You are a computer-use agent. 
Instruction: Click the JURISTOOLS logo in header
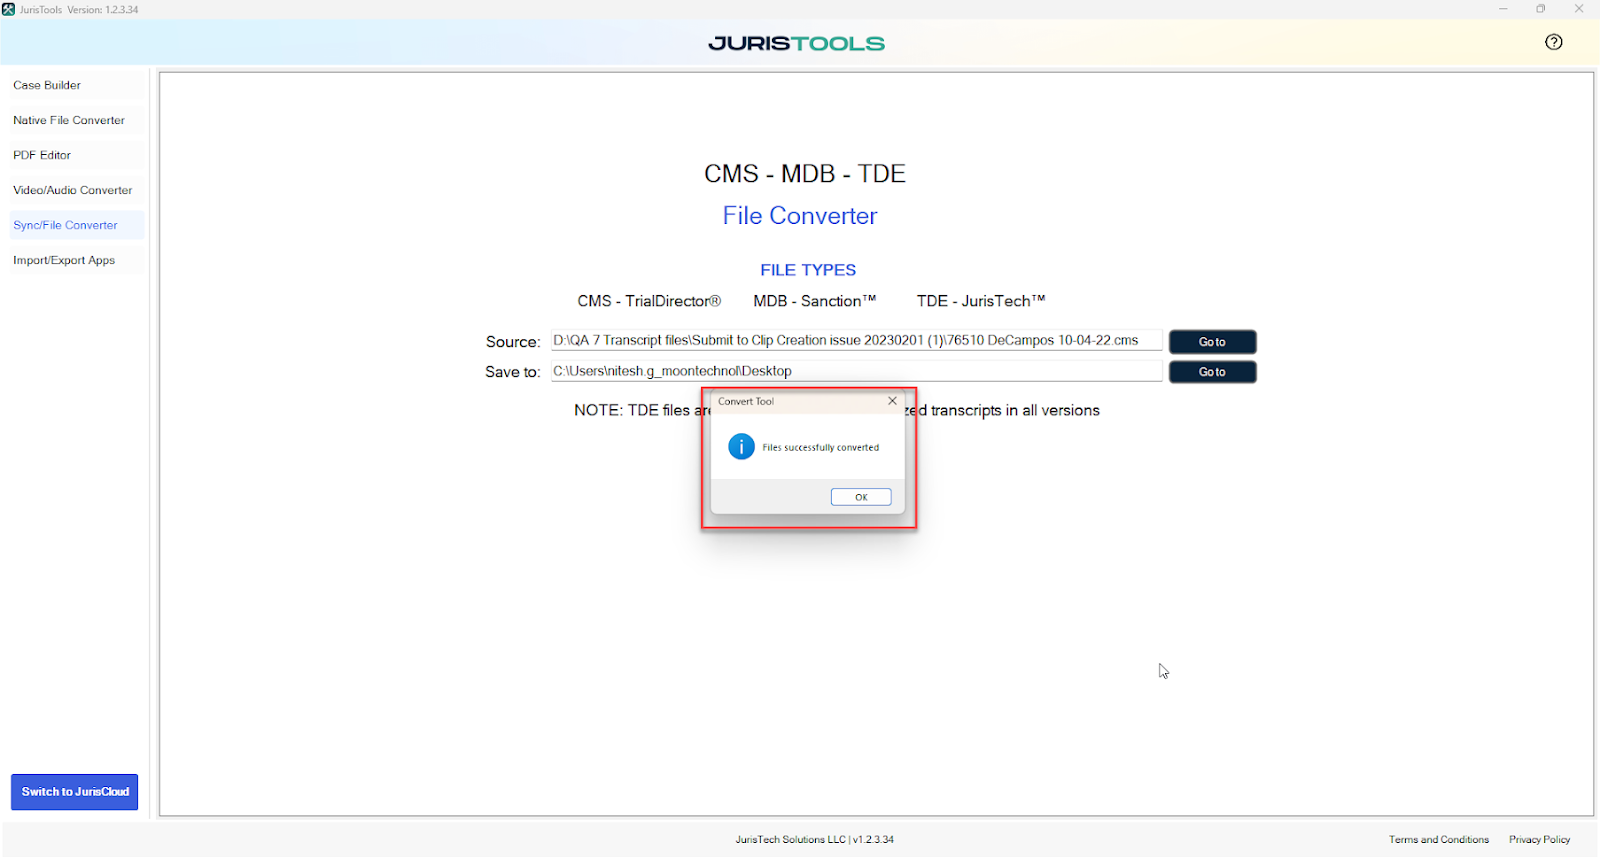click(796, 43)
